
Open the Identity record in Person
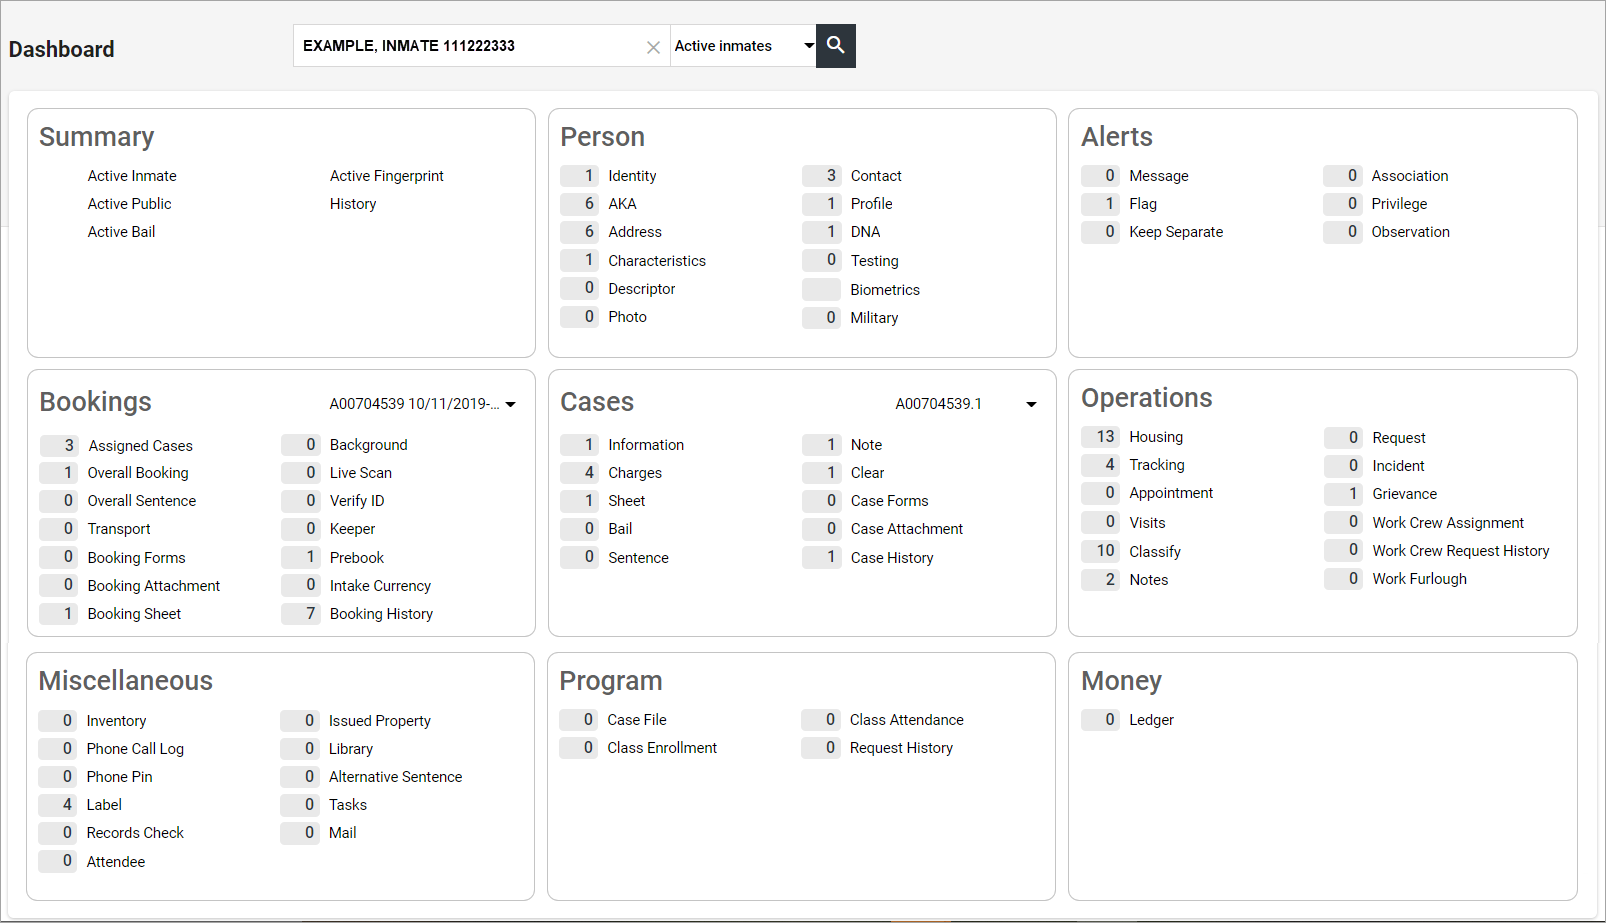tap(632, 176)
